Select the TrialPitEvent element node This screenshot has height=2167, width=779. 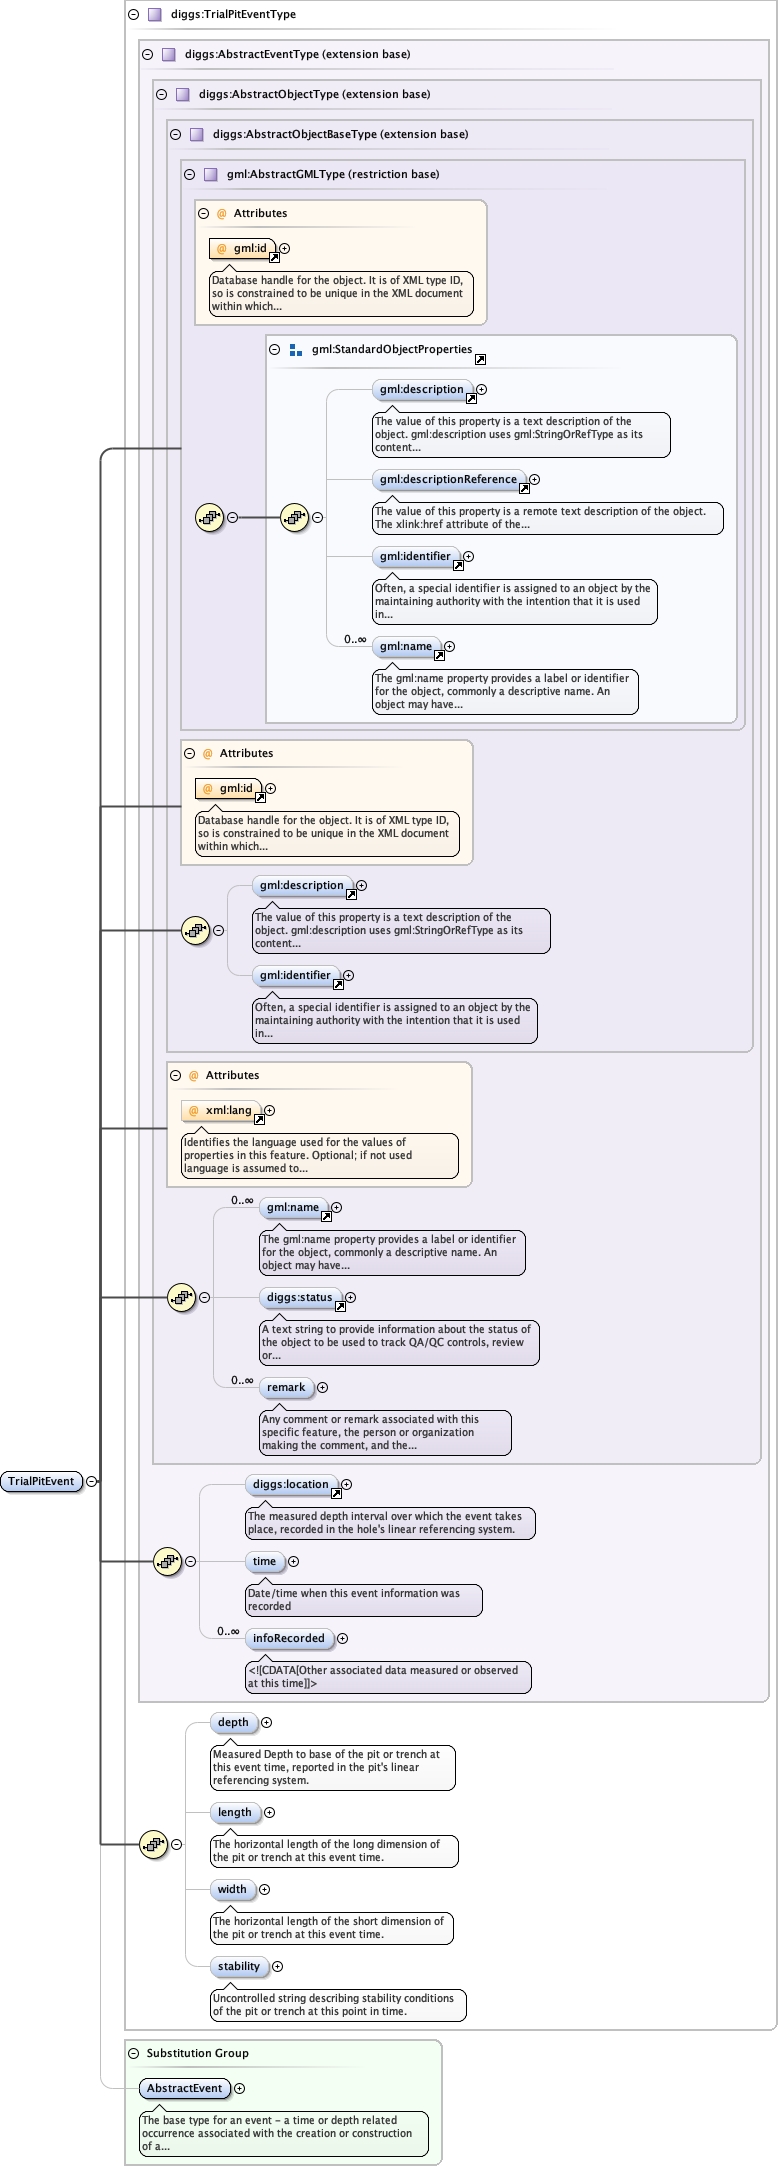[x=41, y=1481]
